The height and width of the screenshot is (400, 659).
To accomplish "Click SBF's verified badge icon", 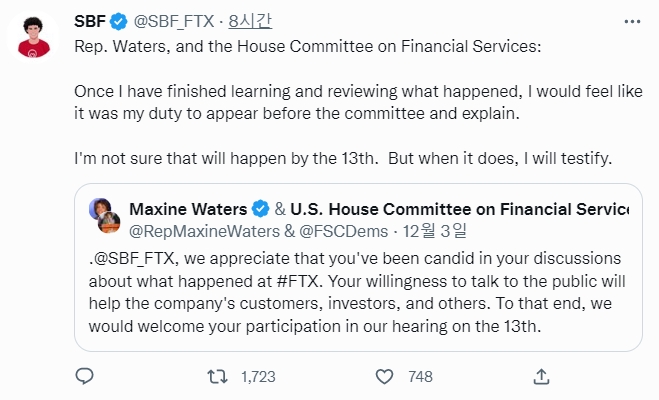I will point(117,20).
